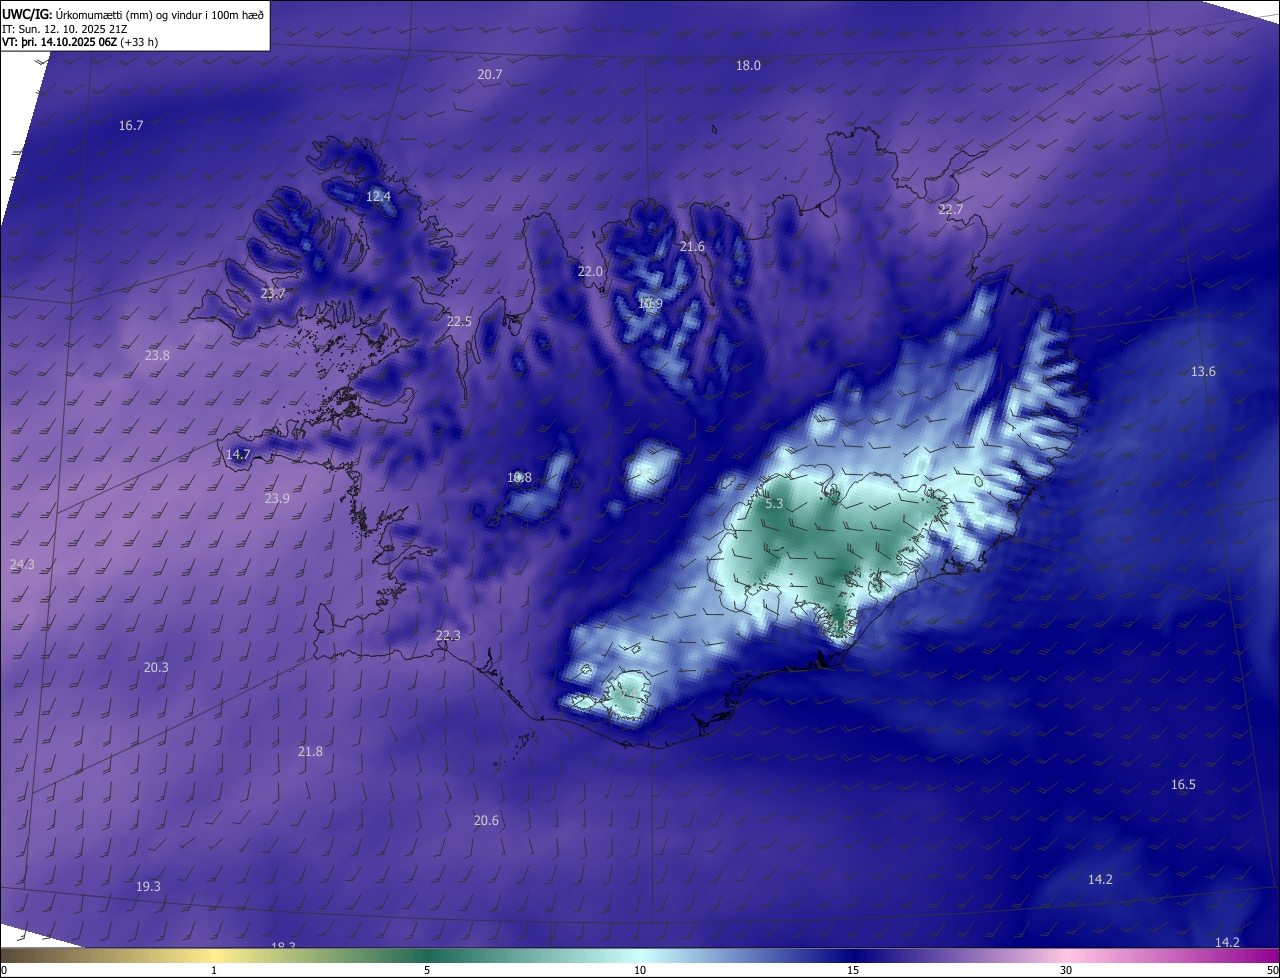This screenshot has width=1280, height=978.
Task: Click the 20.7 value label
Action: click(490, 75)
